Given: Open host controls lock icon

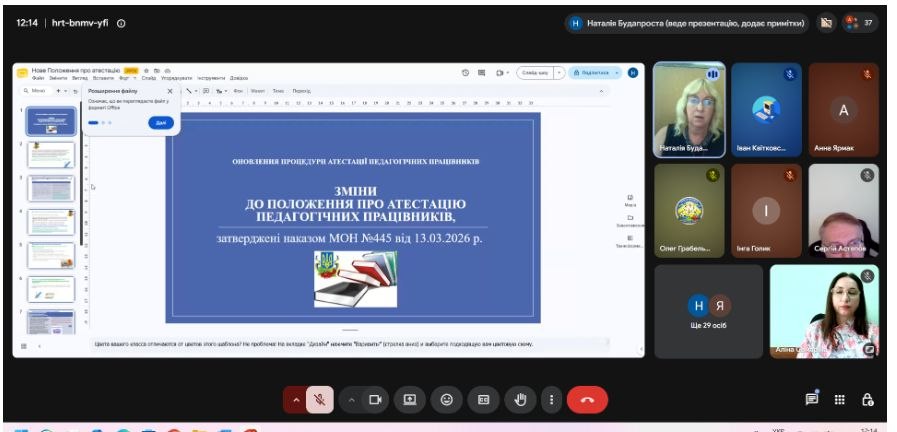Looking at the screenshot, I should click(x=867, y=399).
